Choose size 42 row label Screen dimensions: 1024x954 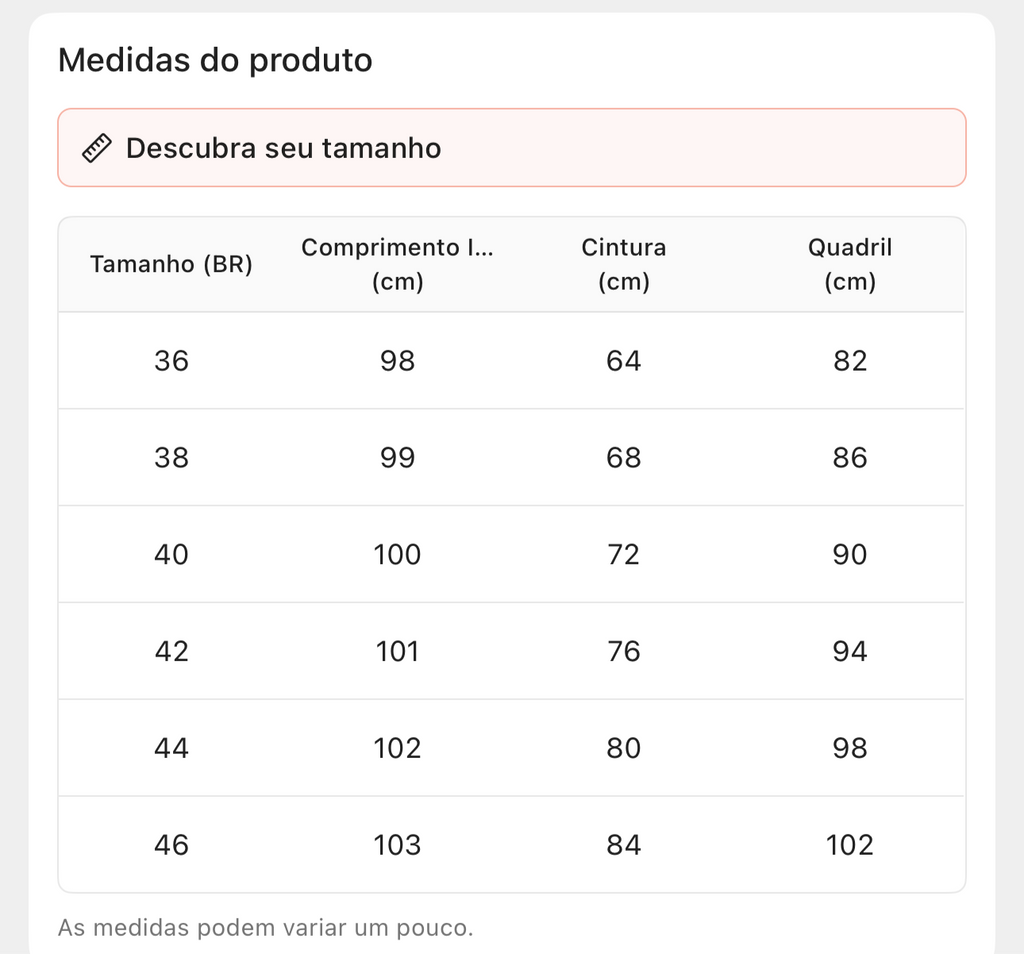pos(171,652)
